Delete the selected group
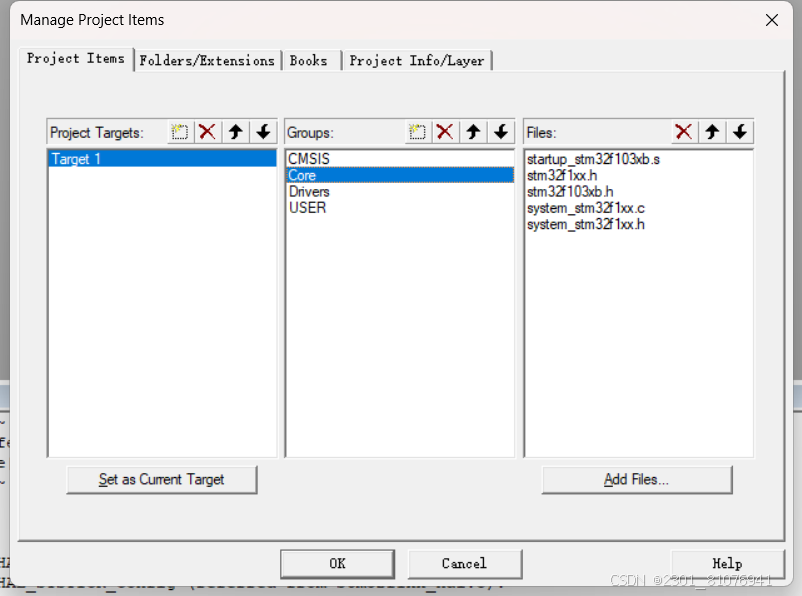The height and width of the screenshot is (596, 802). click(x=445, y=132)
